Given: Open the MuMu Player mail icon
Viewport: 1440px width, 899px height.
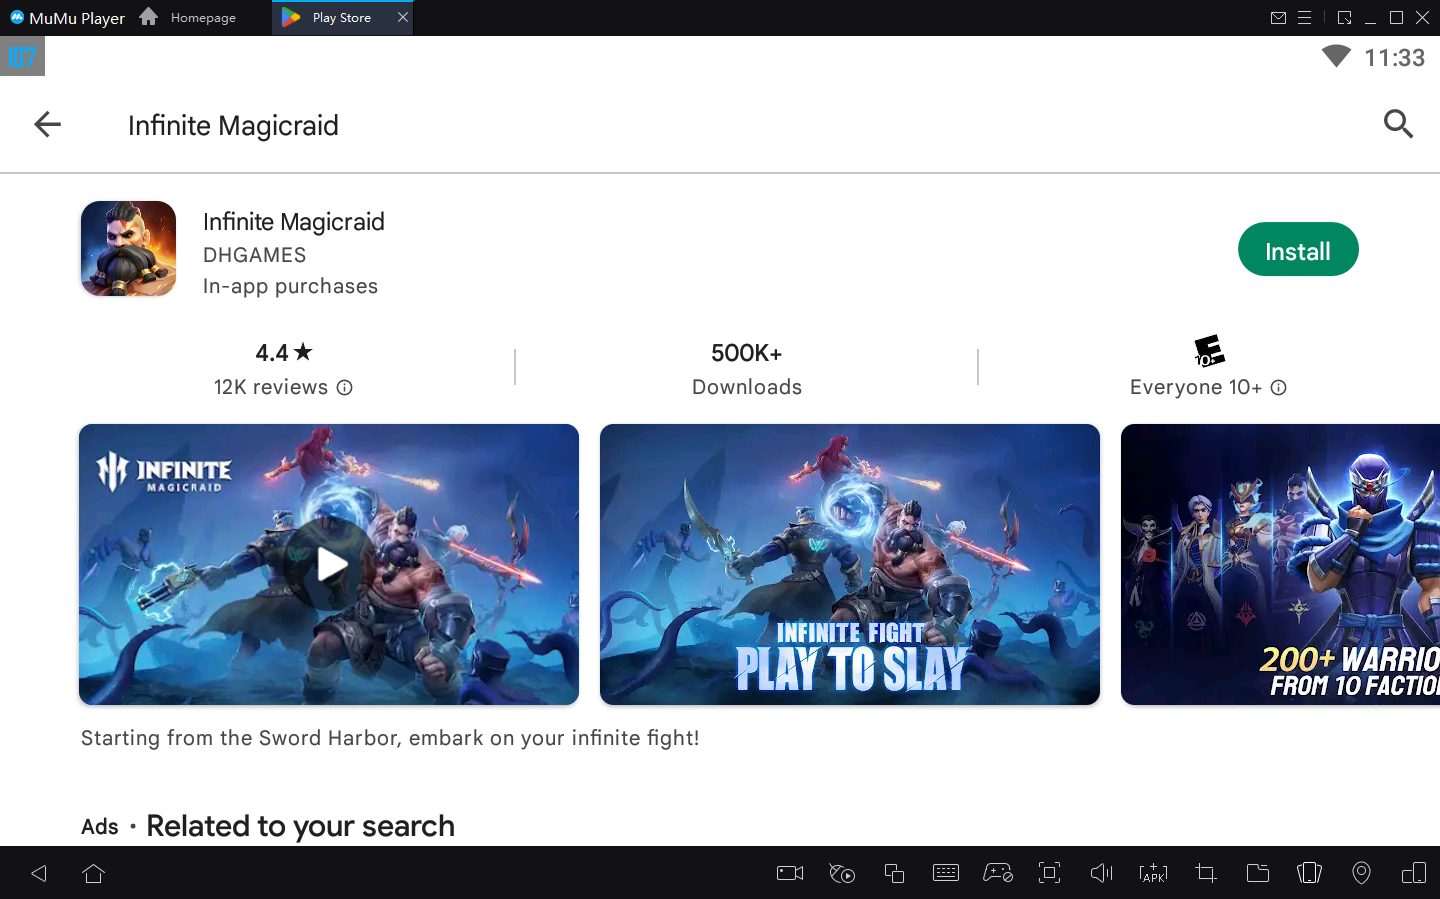Looking at the screenshot, I should coord(1278,17).
